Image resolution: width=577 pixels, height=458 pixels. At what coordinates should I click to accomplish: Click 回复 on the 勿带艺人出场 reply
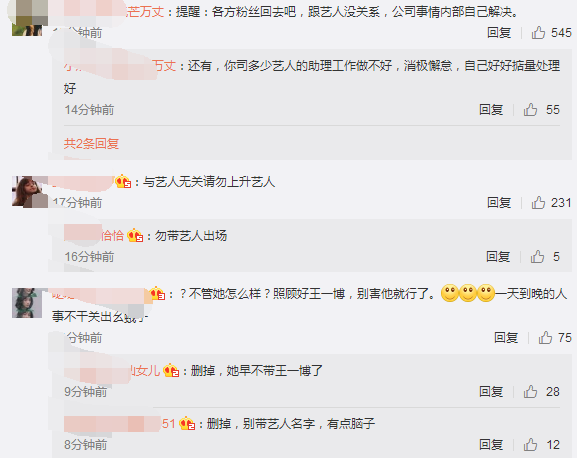[x=498, y=257]
